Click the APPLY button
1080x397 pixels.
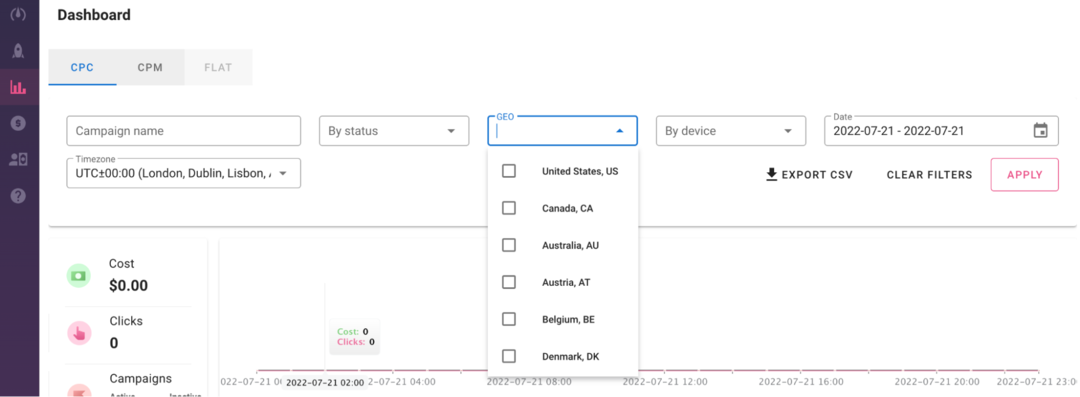(1024, 174)
